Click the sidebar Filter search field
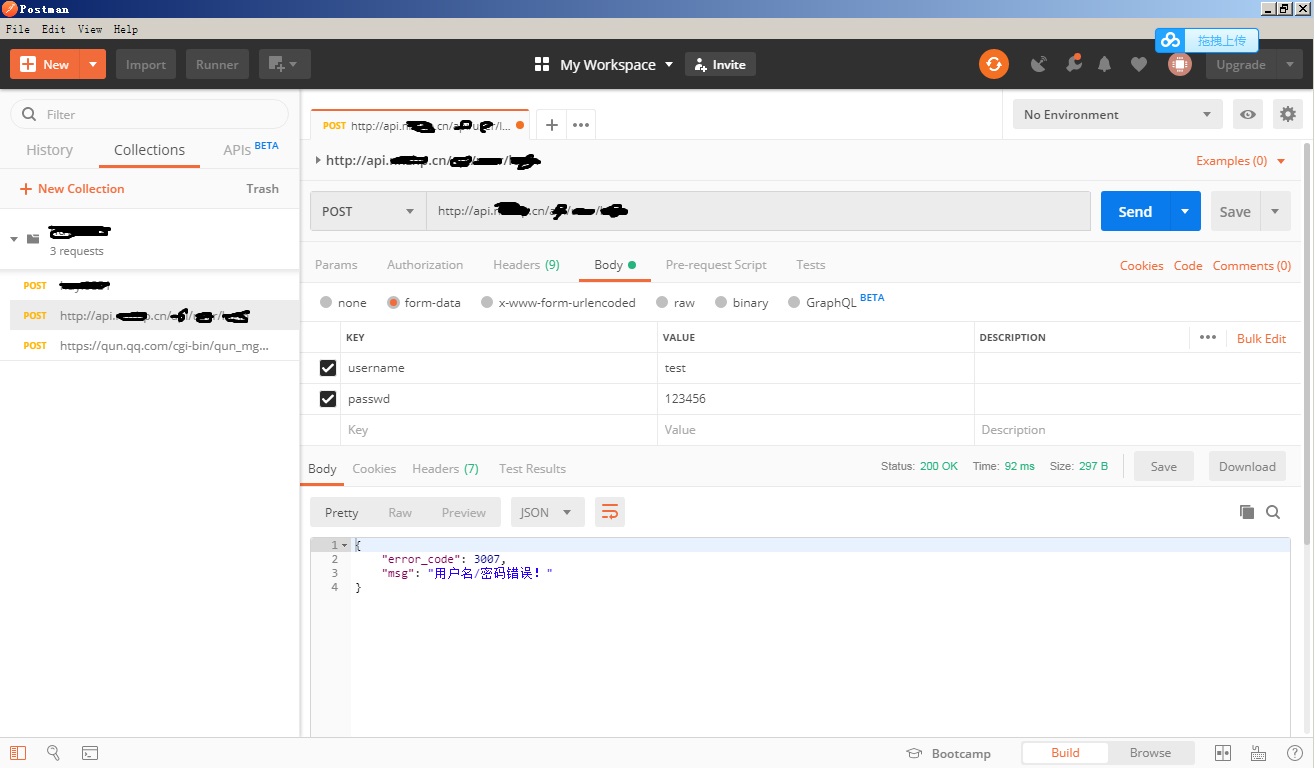Viewport: 1315px width, 768px height. (x=150, y=114)
